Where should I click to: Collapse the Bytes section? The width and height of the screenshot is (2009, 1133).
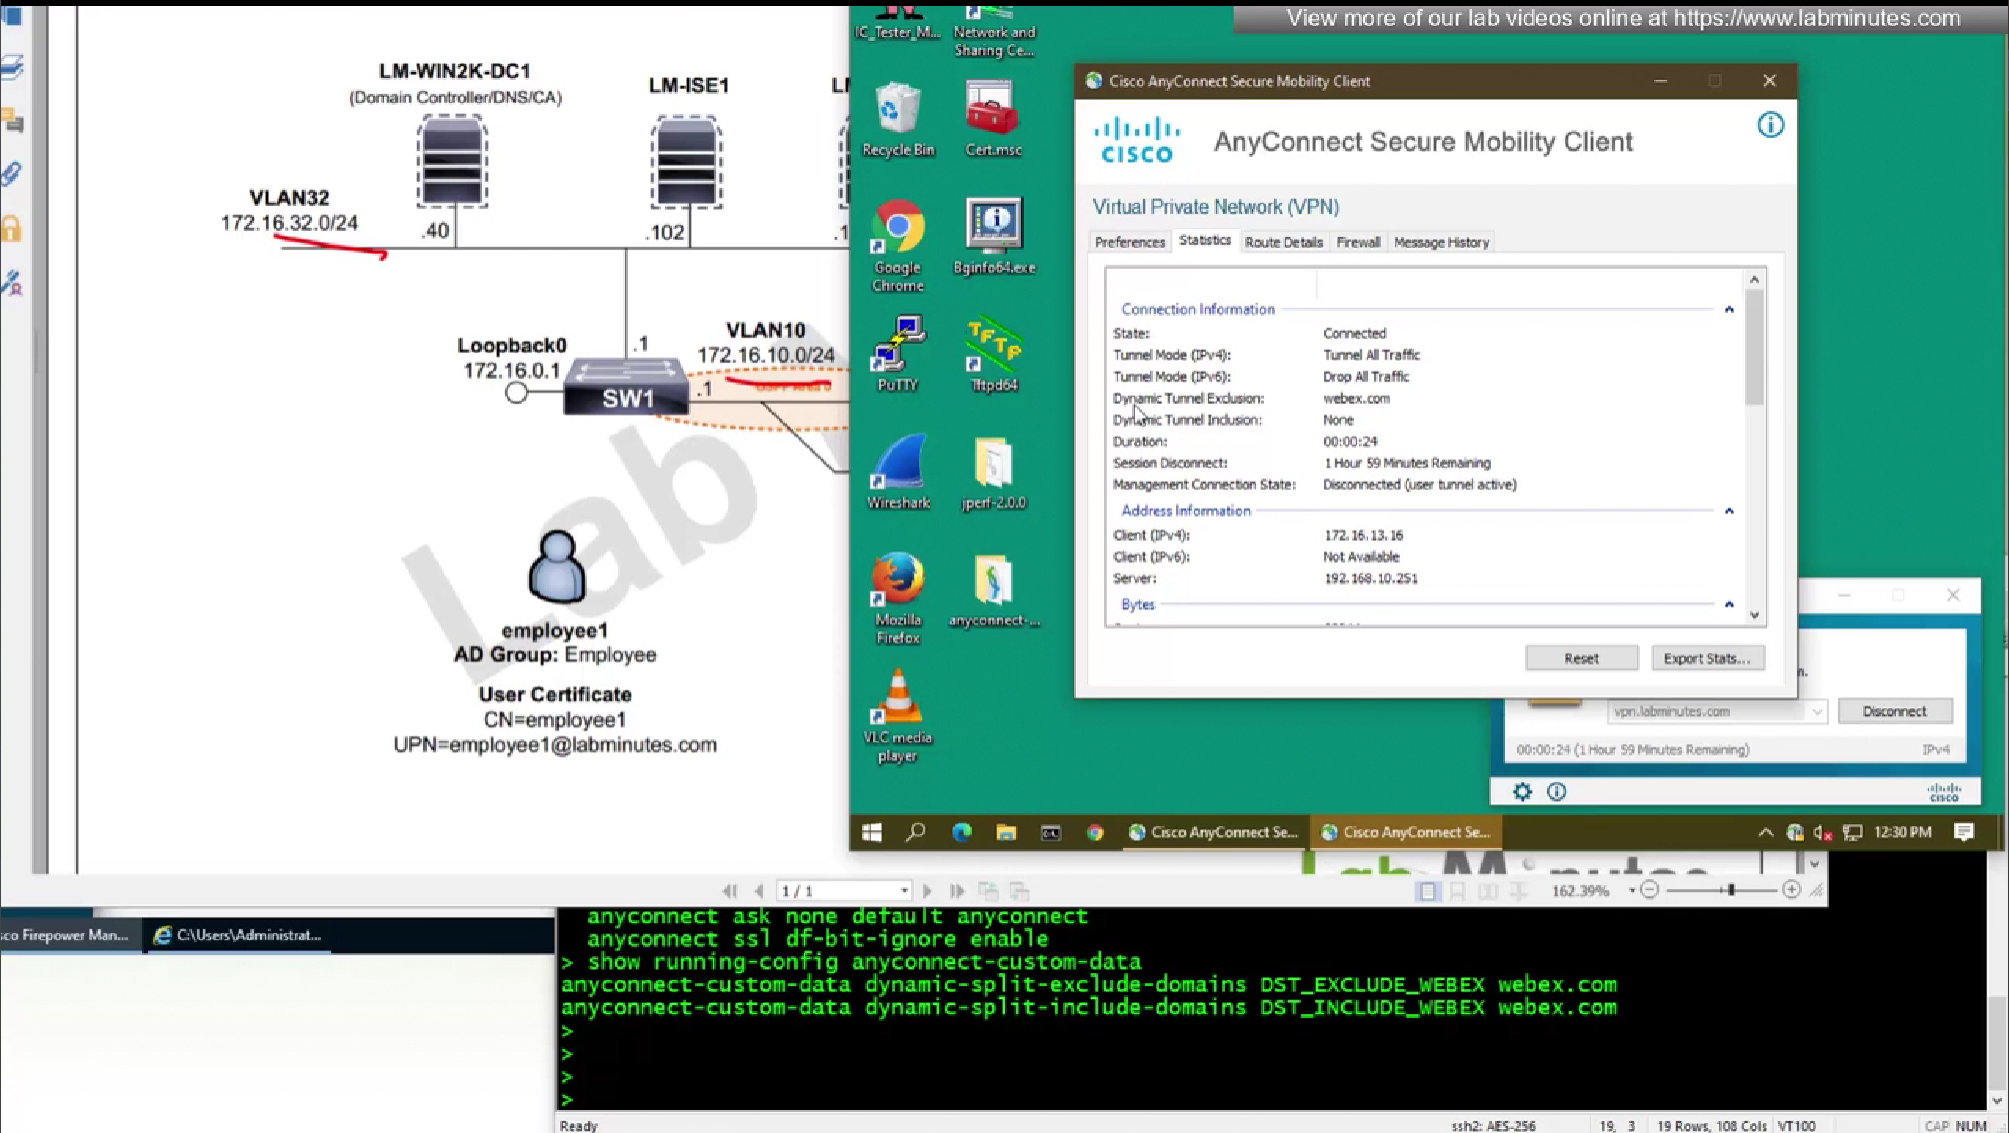point(1729,605)
